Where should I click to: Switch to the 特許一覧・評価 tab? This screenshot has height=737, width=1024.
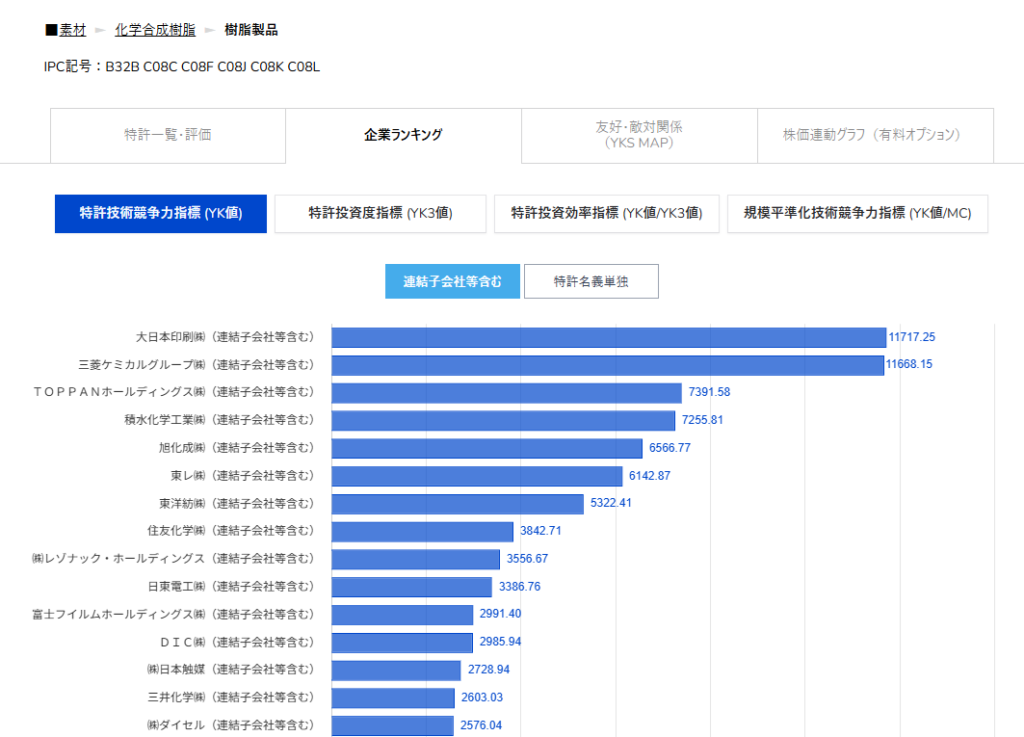[x=168, y=135]
